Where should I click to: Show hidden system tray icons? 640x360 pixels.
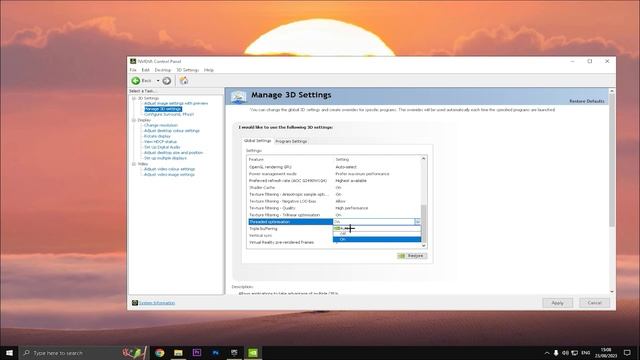click(x=547, y=353)
